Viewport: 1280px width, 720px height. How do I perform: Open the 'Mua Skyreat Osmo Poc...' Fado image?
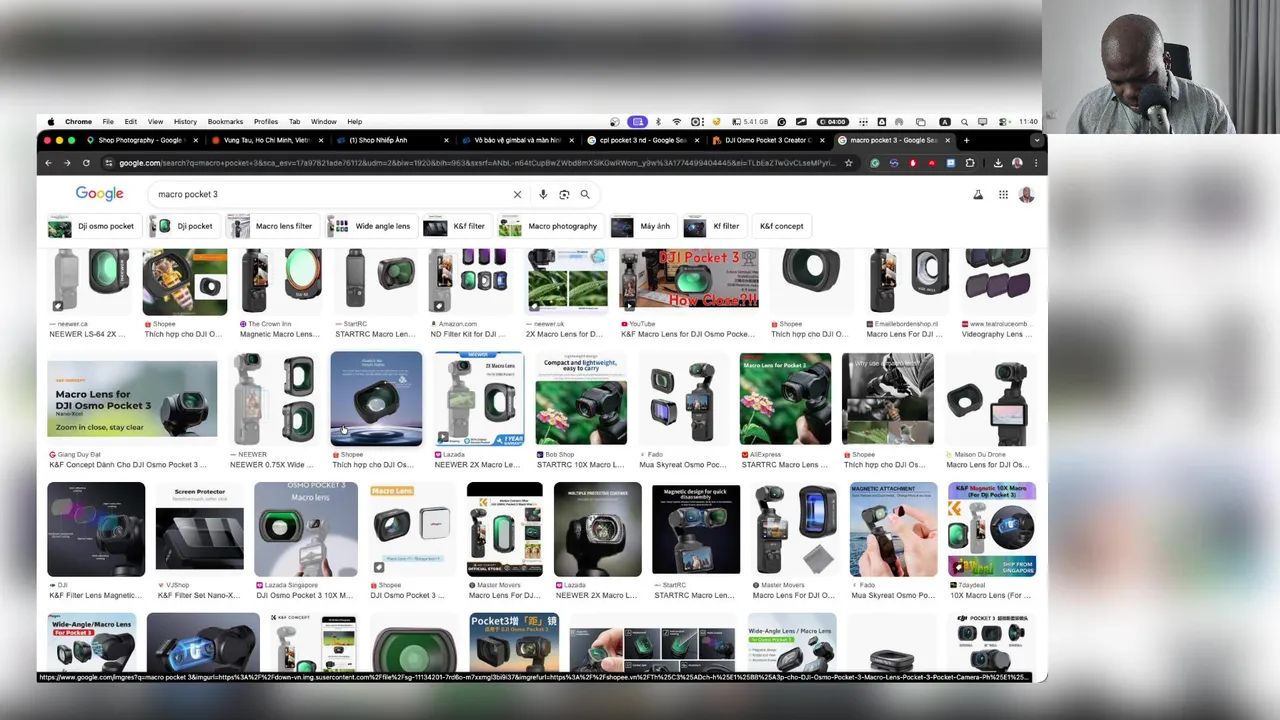click(x=683, y=399)
